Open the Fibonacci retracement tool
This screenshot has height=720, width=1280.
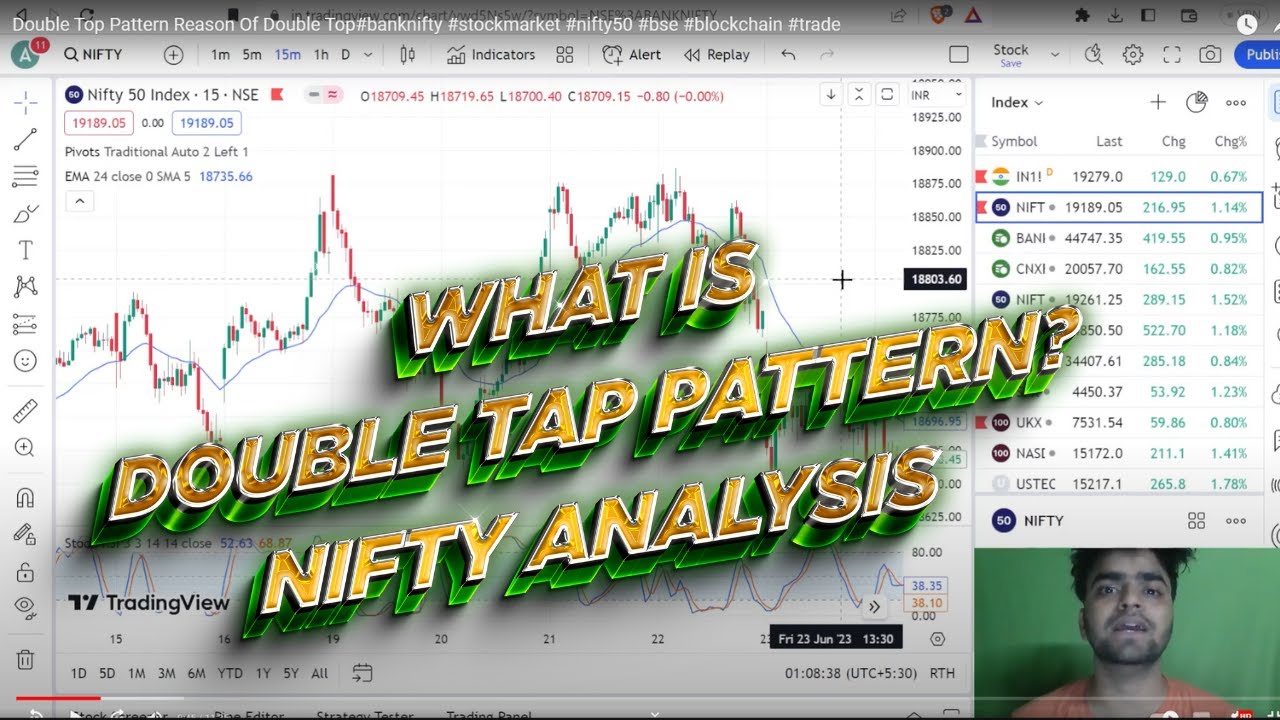tap(26, 177)
